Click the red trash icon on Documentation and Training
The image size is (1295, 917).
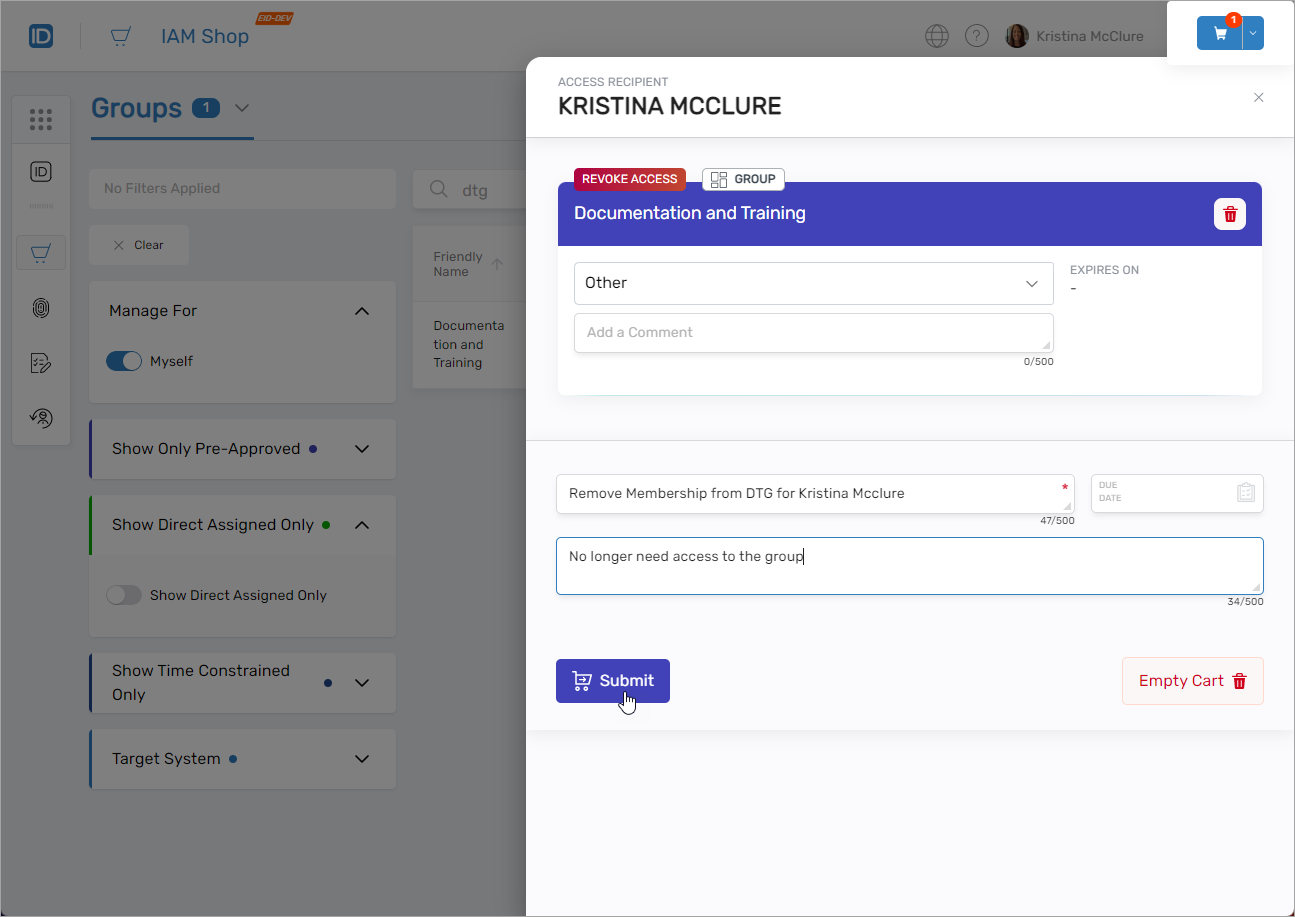(x=1229, y=214)
